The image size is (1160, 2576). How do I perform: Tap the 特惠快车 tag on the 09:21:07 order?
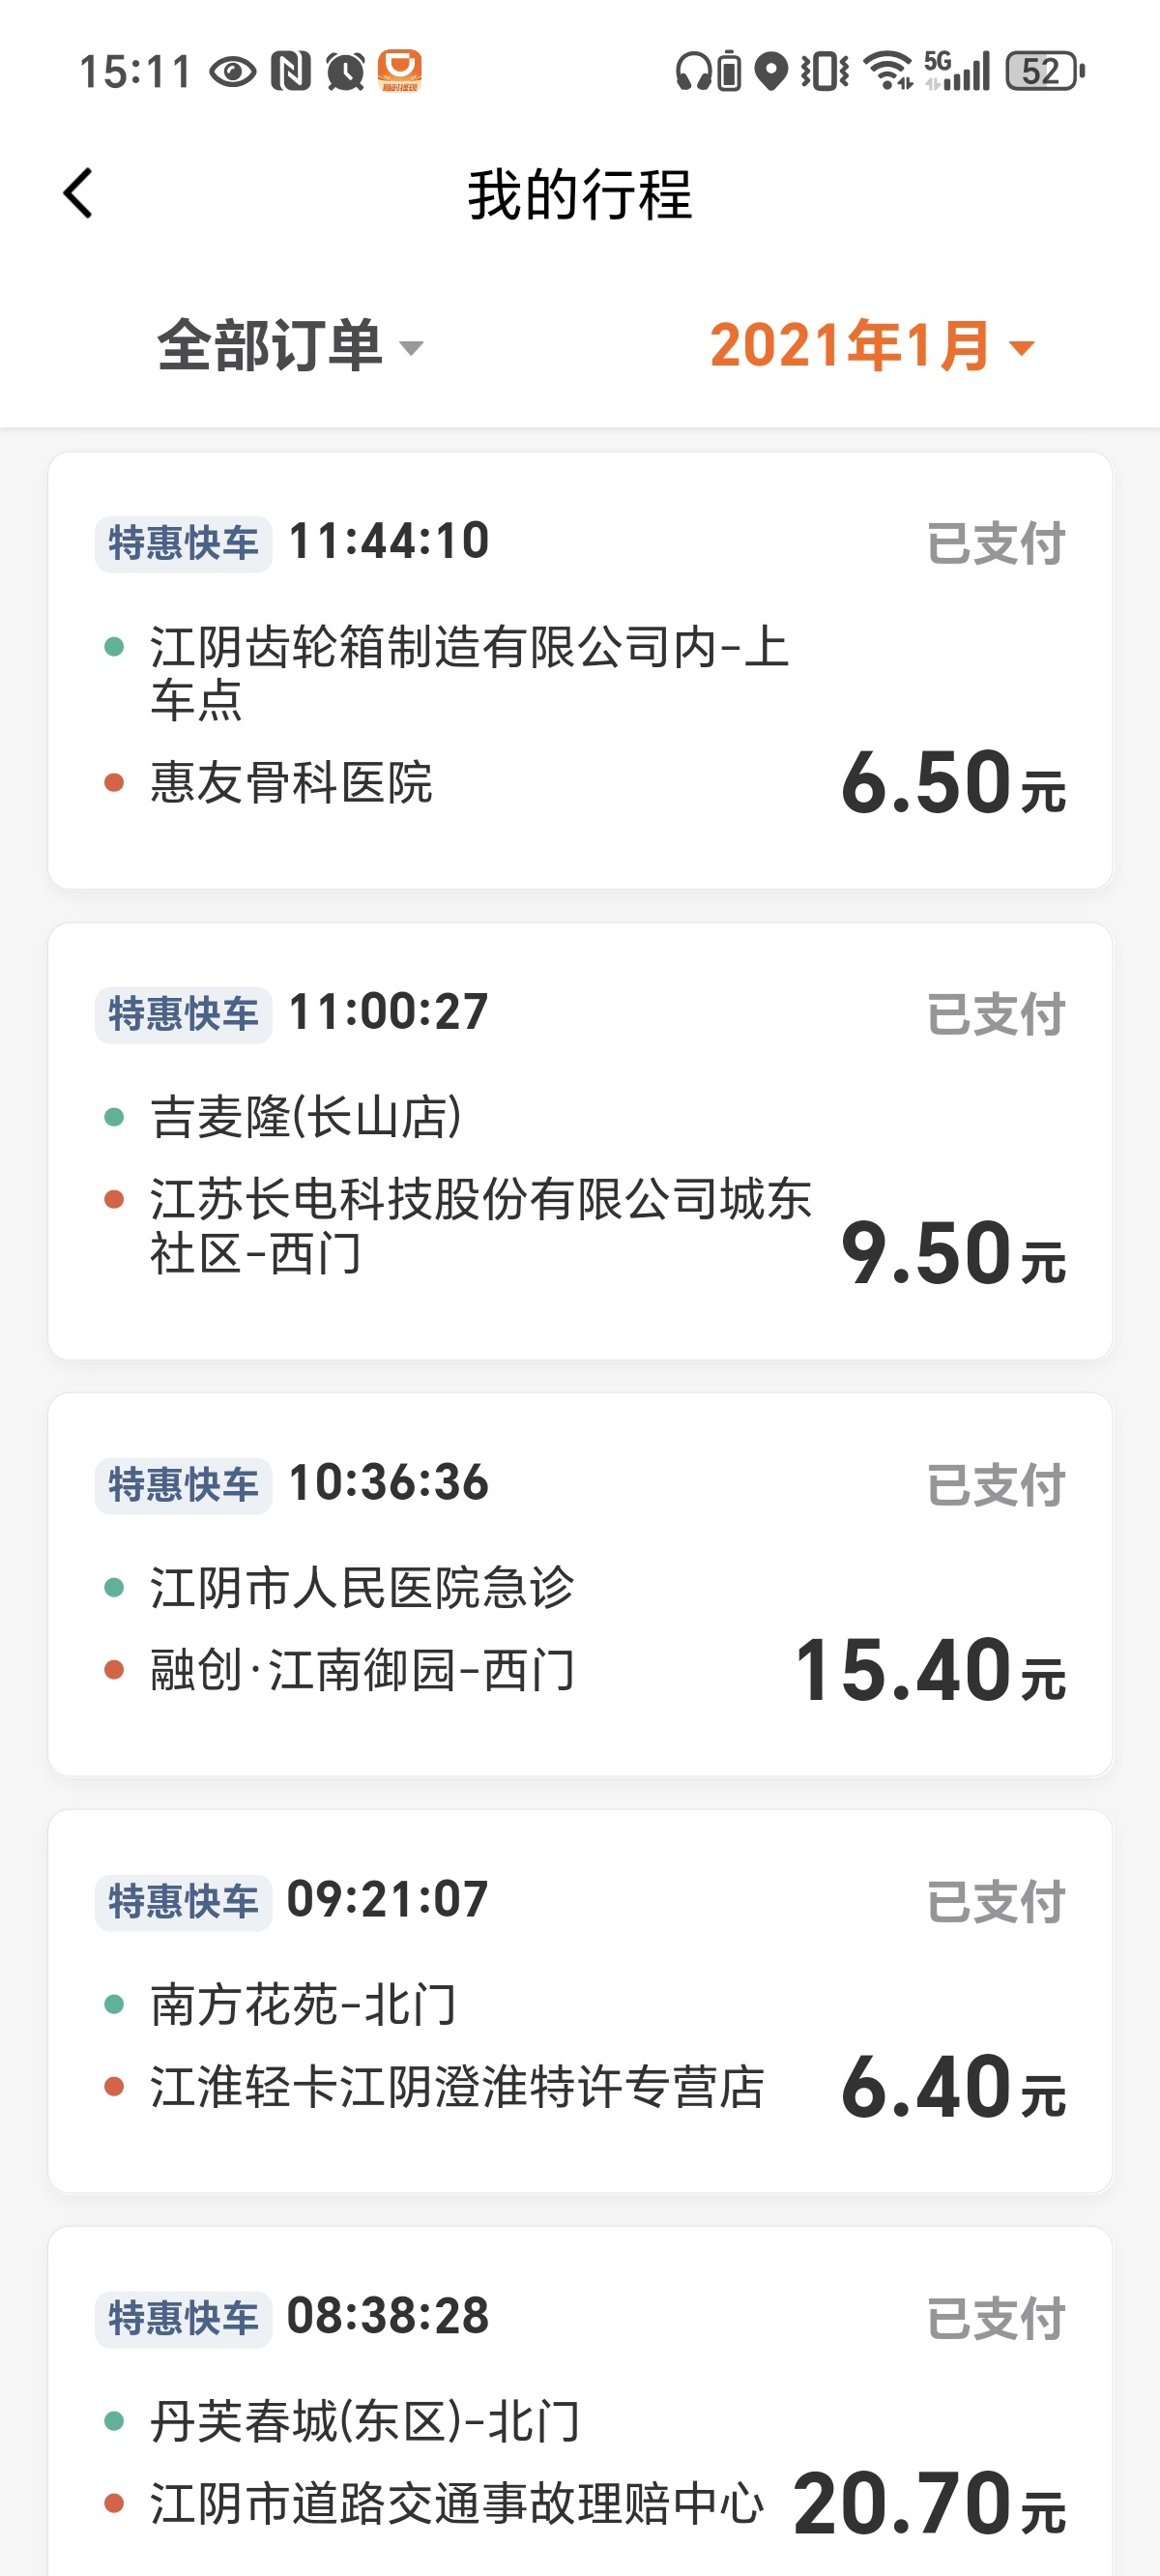183,1902
